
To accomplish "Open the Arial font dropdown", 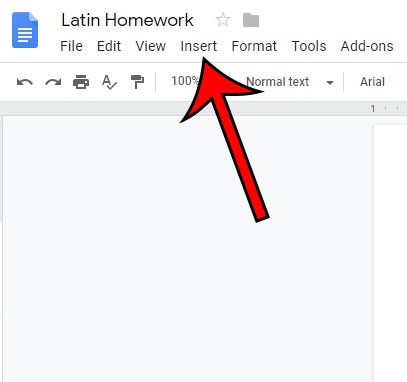I will [372, 82].
